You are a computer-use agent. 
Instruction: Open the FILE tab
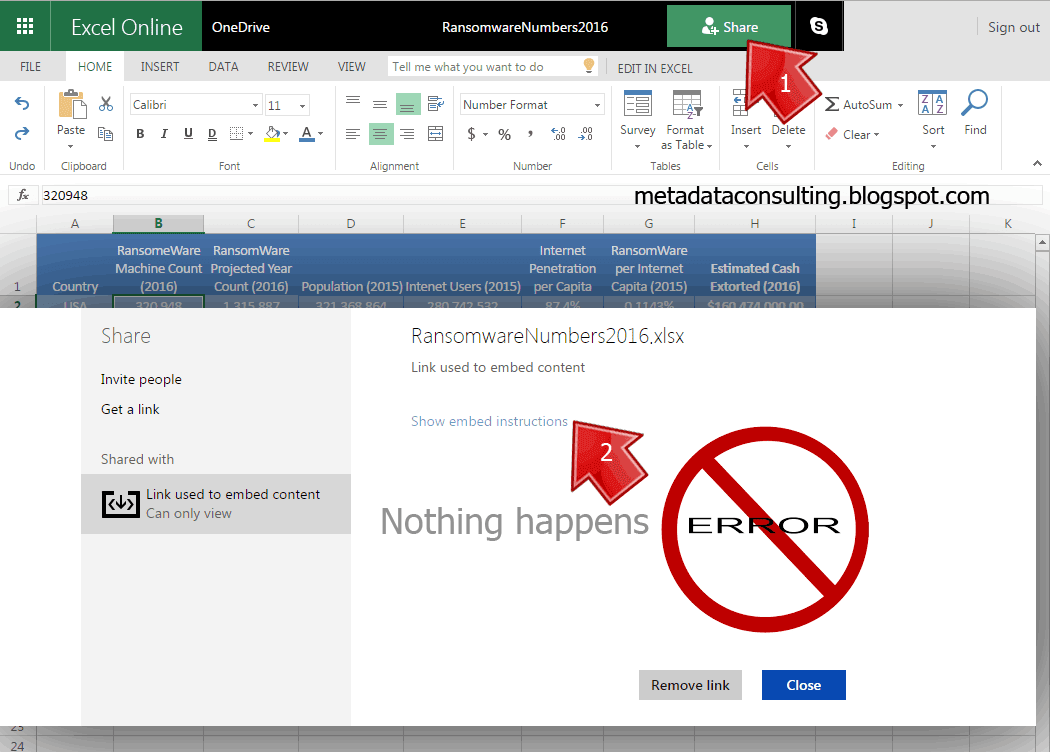(30, 67)
